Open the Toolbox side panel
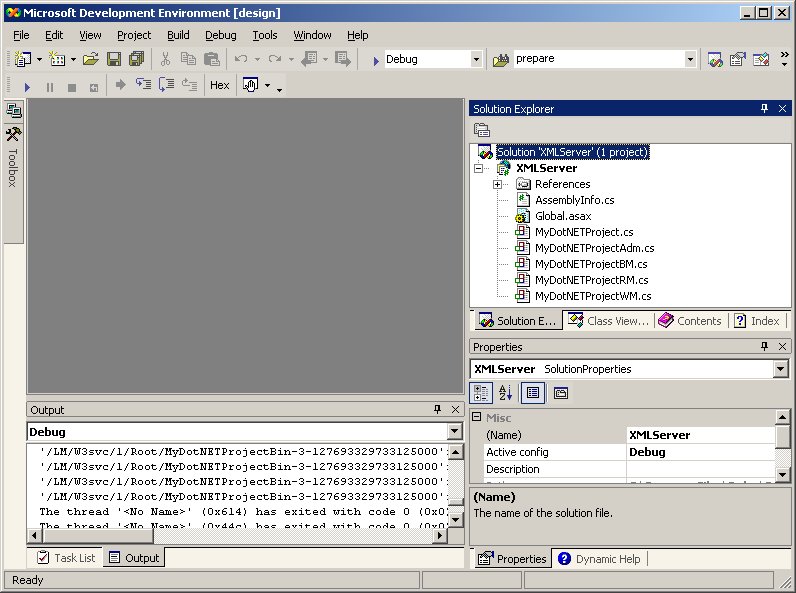Viewport: 796px width, 593px height. (13, 158)
